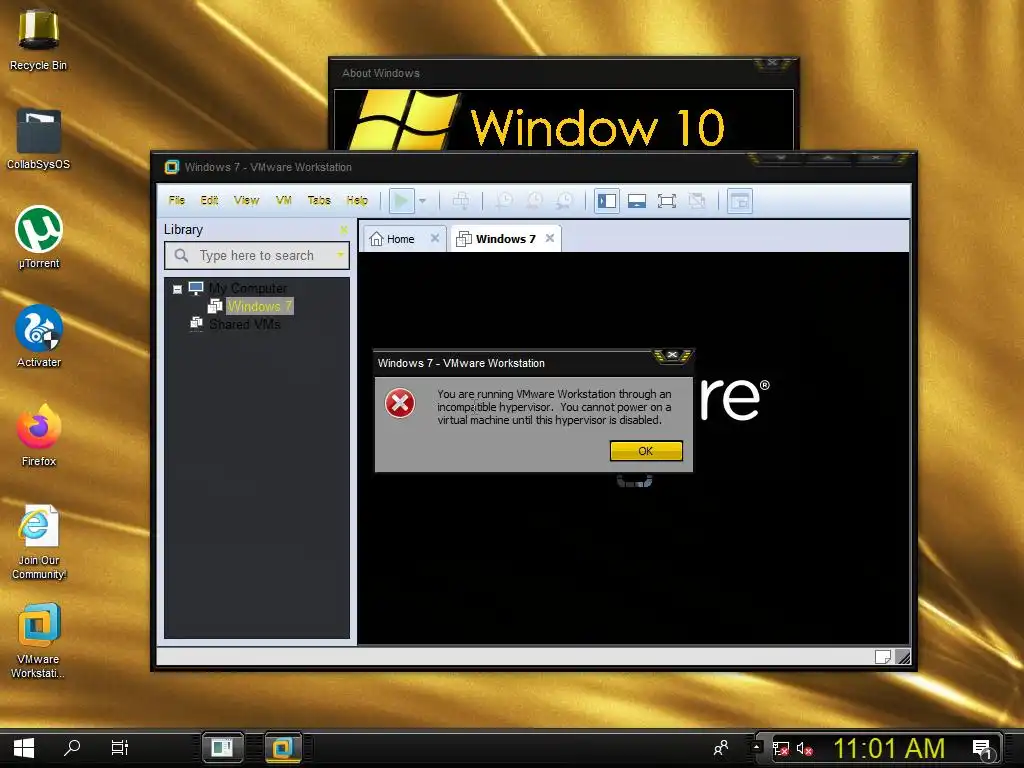Select the About Windows taskbar button
The image size is (1024, 768).
click(x=223, y=748)
